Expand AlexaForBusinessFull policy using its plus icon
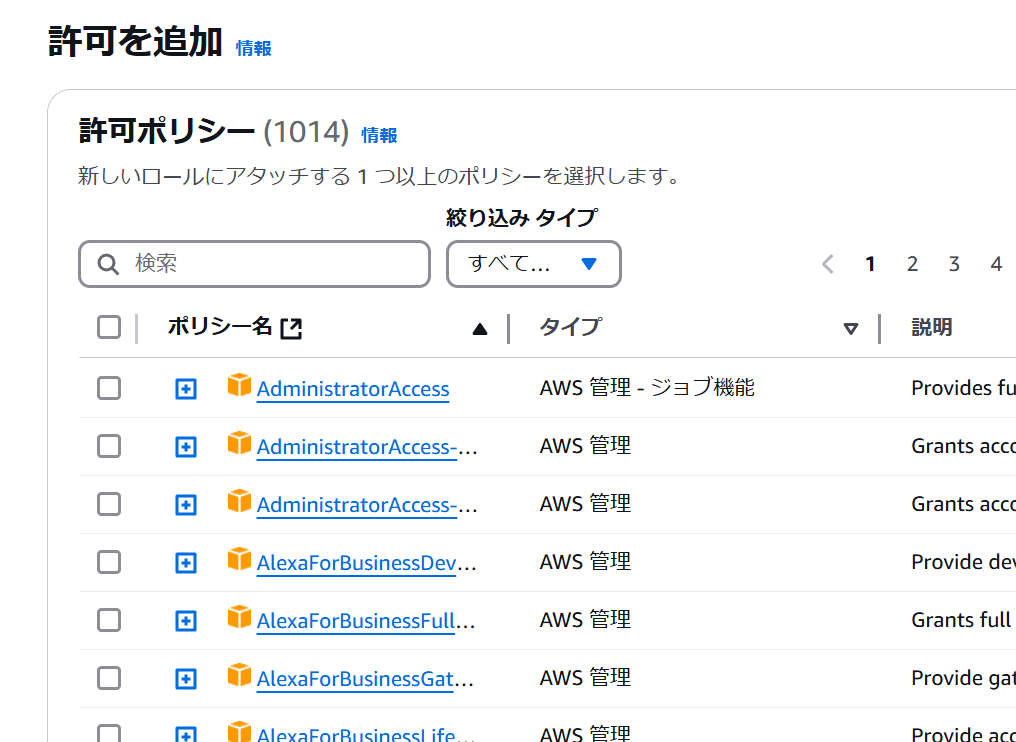The width and height of the screenshot is (1016, 742). [185, 620]
